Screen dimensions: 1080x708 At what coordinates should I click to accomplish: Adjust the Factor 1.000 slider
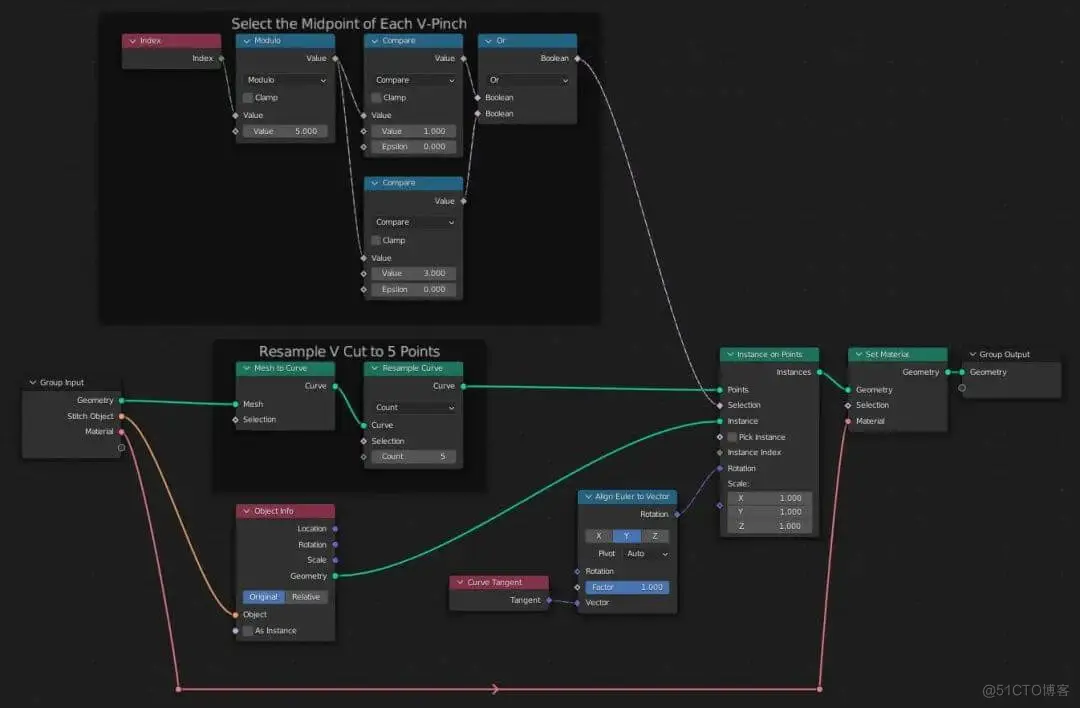pos(627,587)
